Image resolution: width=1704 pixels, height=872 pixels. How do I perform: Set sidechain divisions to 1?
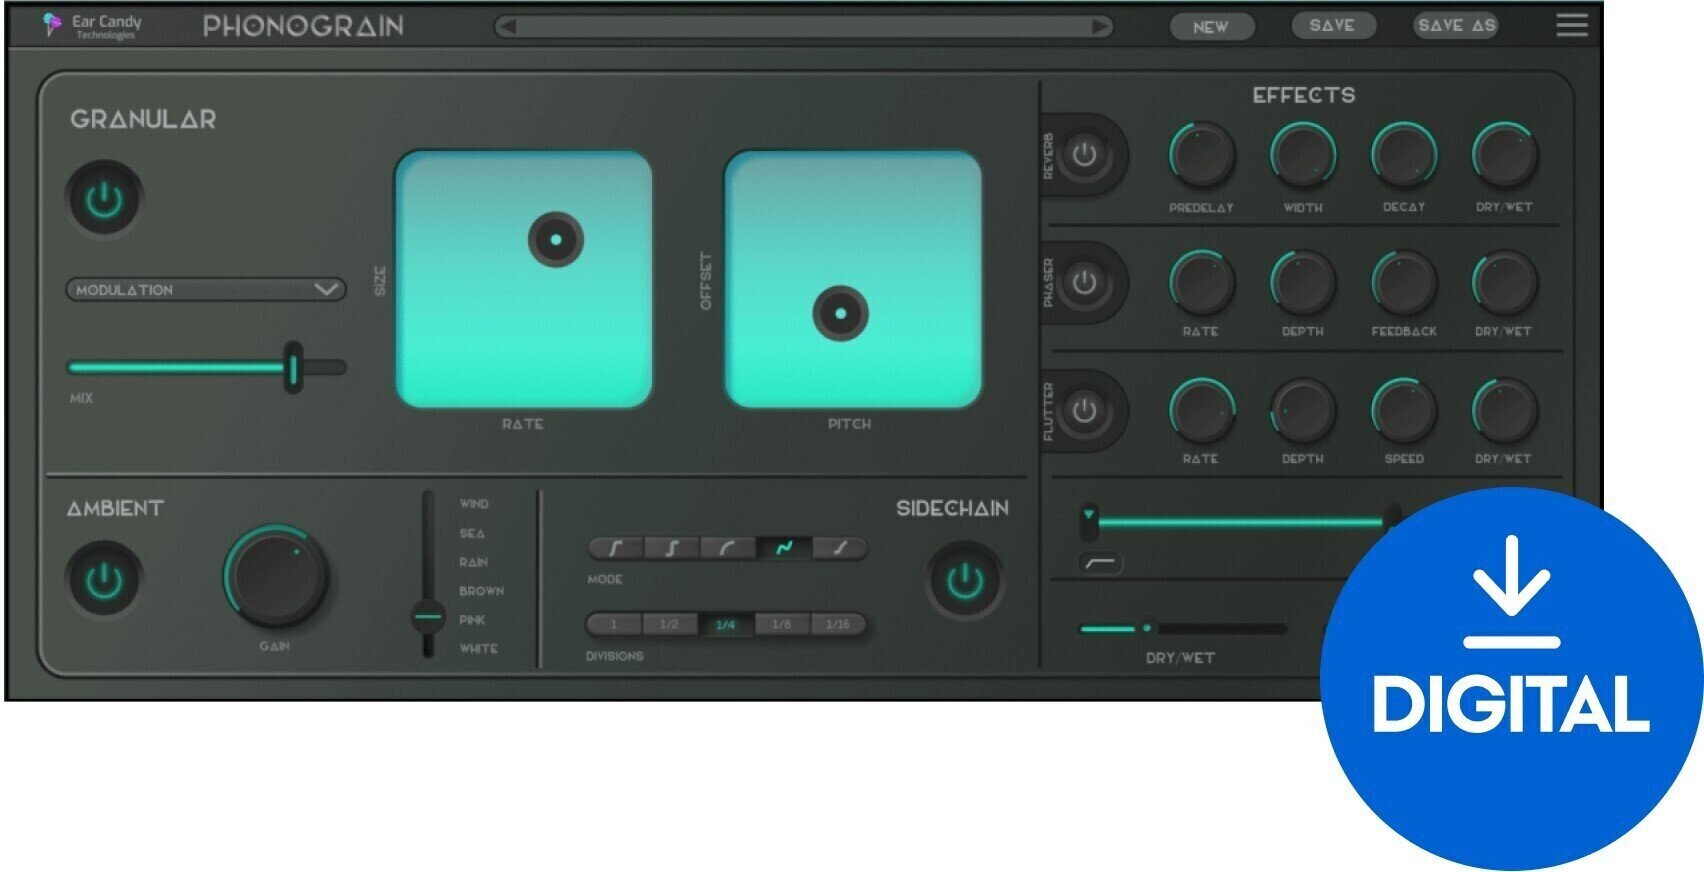point(614,625)
